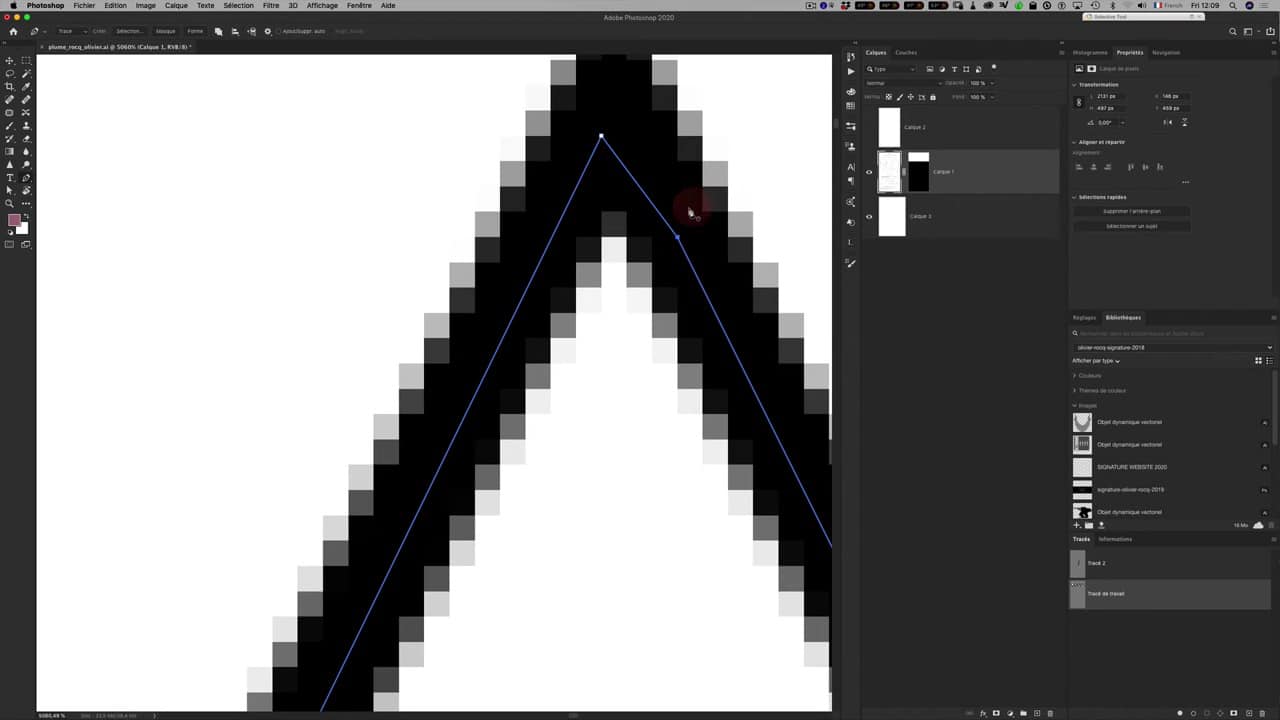Switch to the Informations tab
The height and width of the screenshot is (720, 1280).
coord(1115,539)
